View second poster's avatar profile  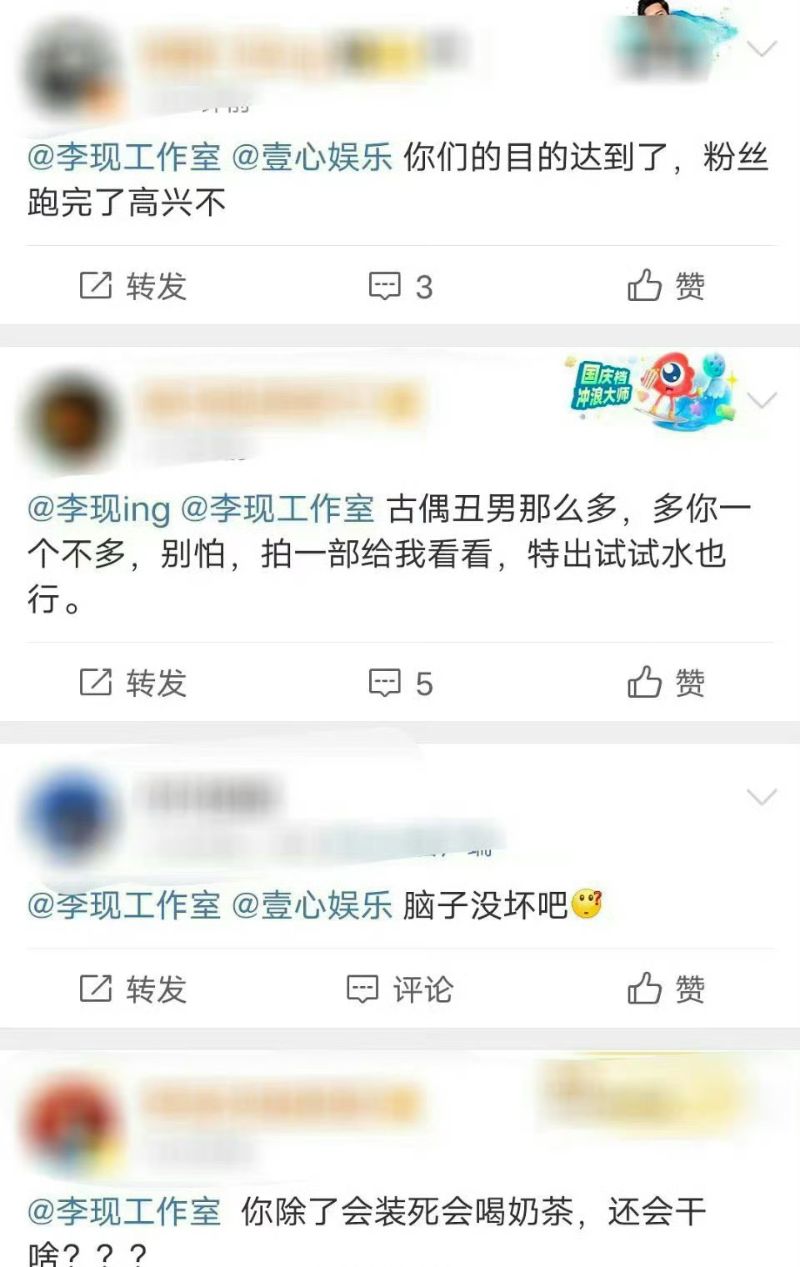[x=70, y=420]
